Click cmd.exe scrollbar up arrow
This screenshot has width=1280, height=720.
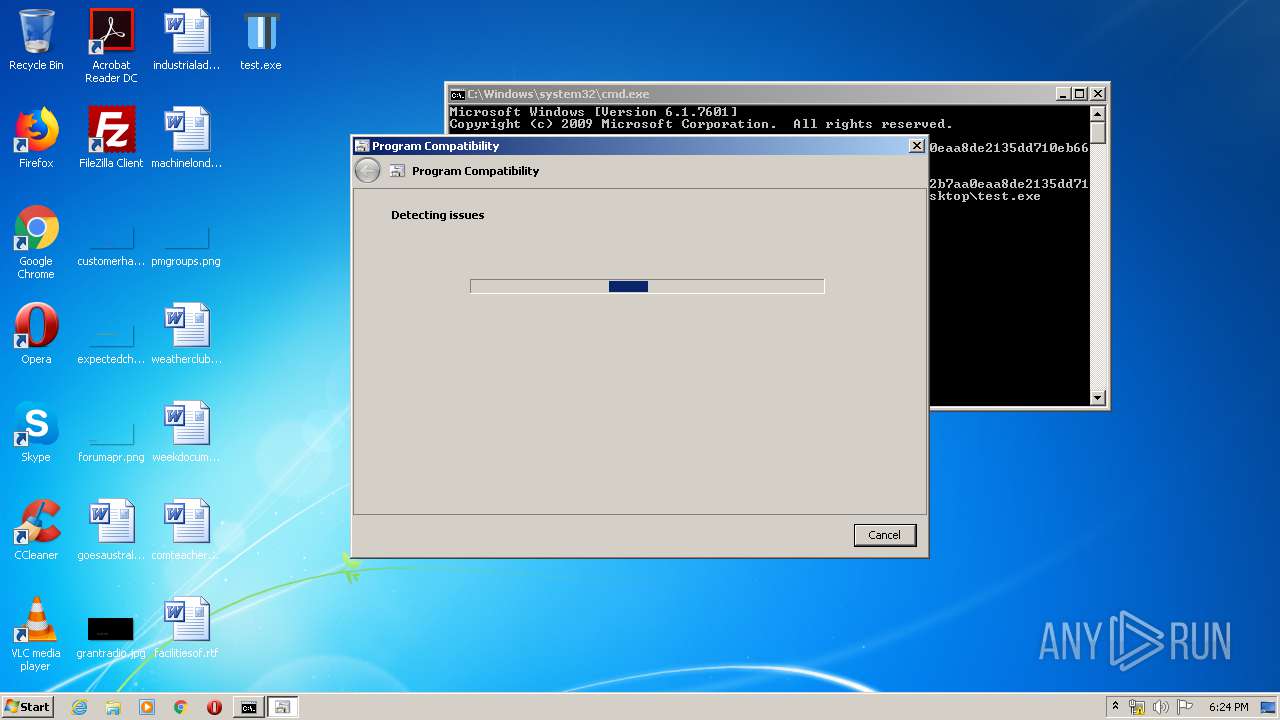(x=1097, y=113)
